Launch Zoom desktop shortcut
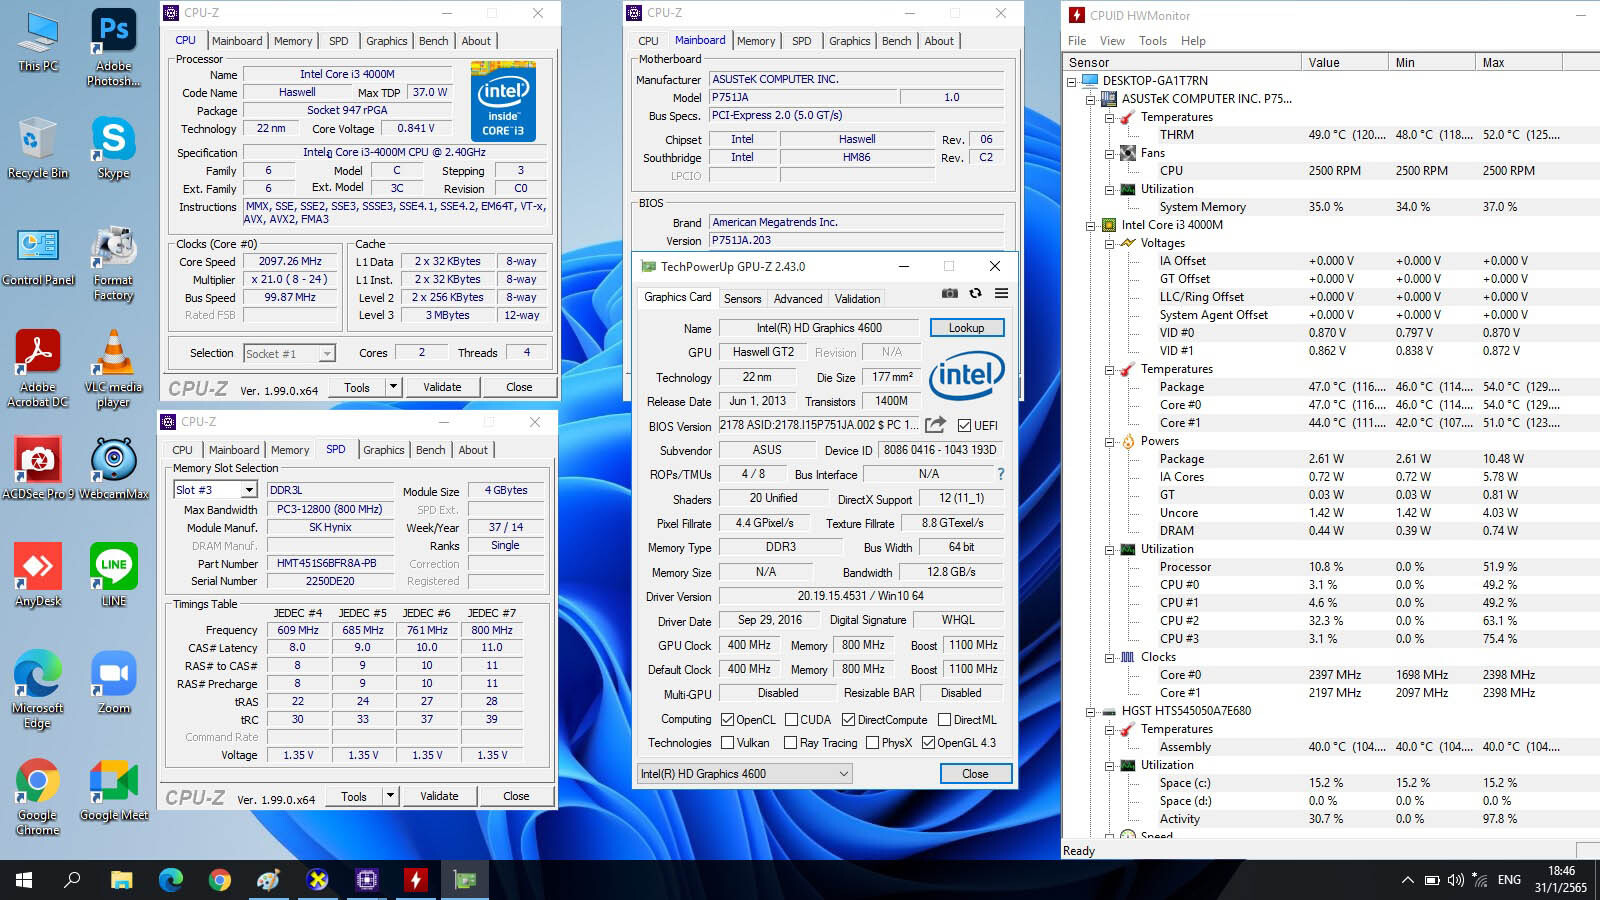The height and width of the screenshot is (900, 1600). [x=113, y=682]
